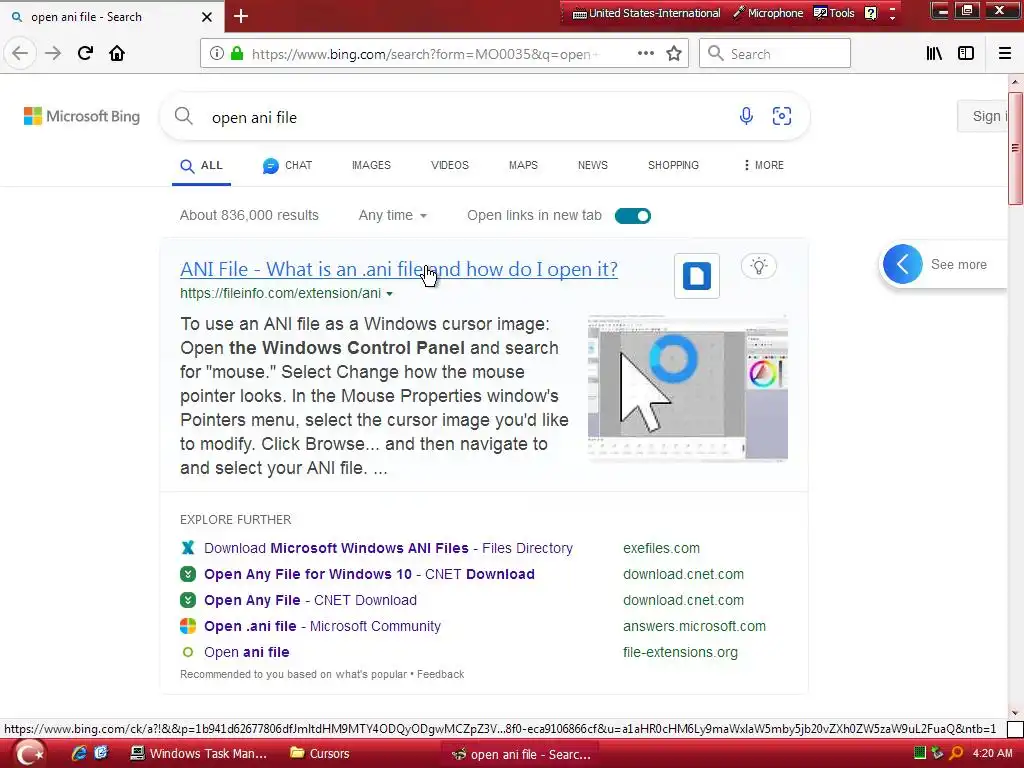Select United States-International keyboard layout
1024x768 pixels.
coord(647,13)
